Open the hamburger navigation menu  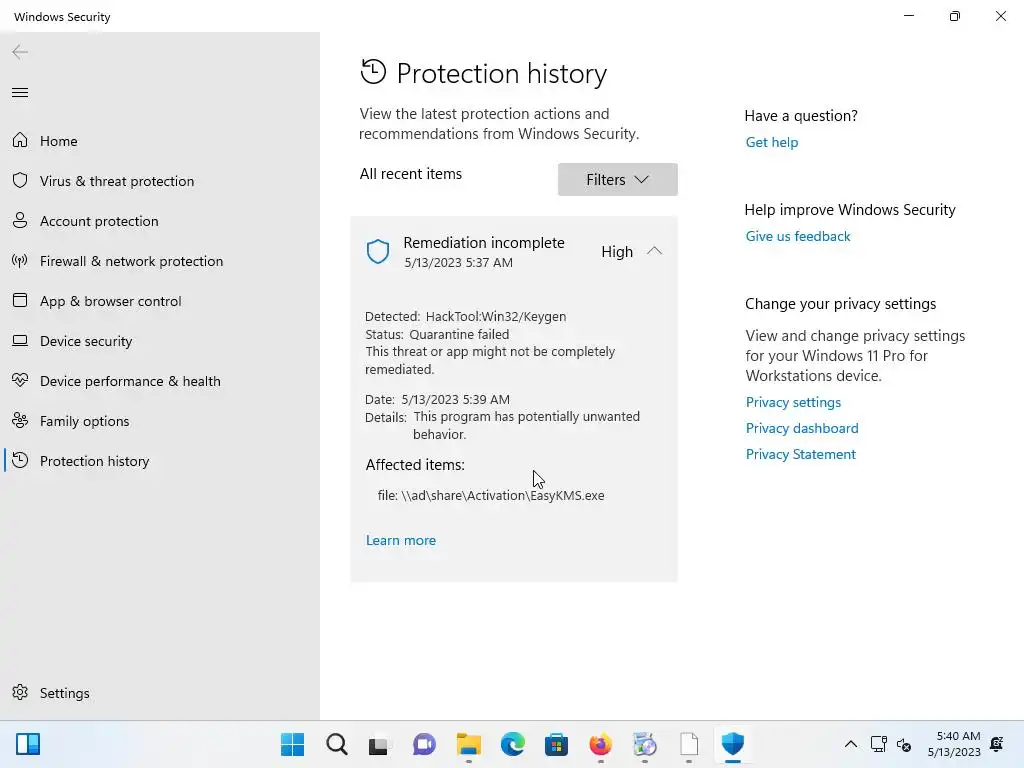click(x=20, y=93)
